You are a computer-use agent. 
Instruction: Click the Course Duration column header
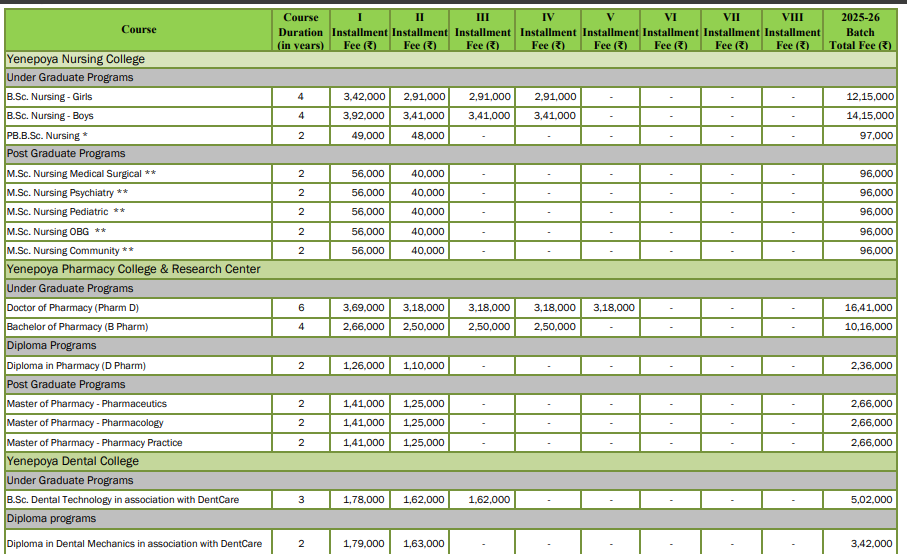(x=301, y=31)
